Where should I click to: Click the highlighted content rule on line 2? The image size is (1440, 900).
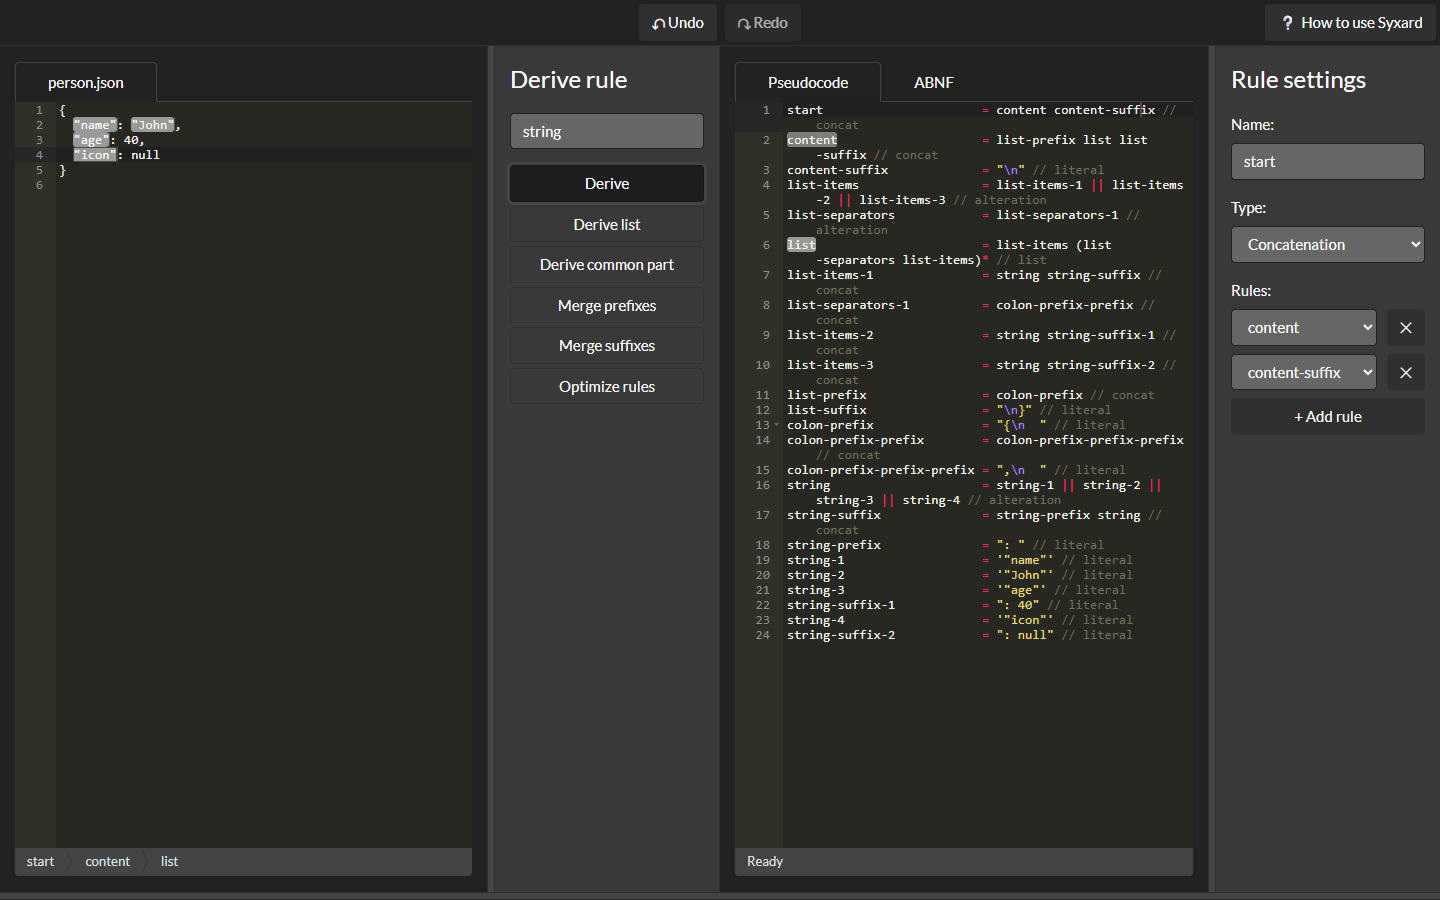point(812,140)
